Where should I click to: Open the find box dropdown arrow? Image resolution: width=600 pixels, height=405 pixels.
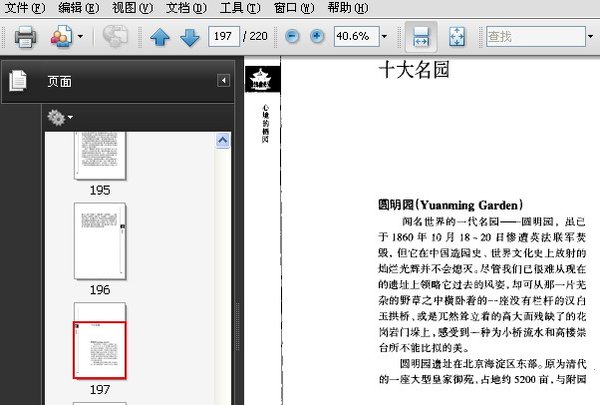pyautogui.click(x=590, y=36)
